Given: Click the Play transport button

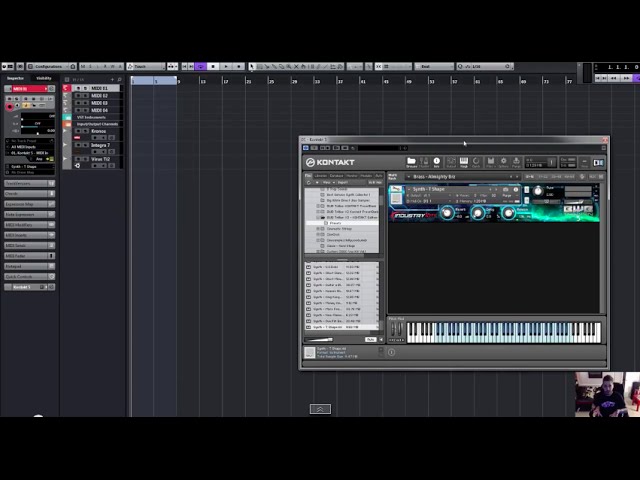Looking at the screenshot, I should [x=226, y=66].
